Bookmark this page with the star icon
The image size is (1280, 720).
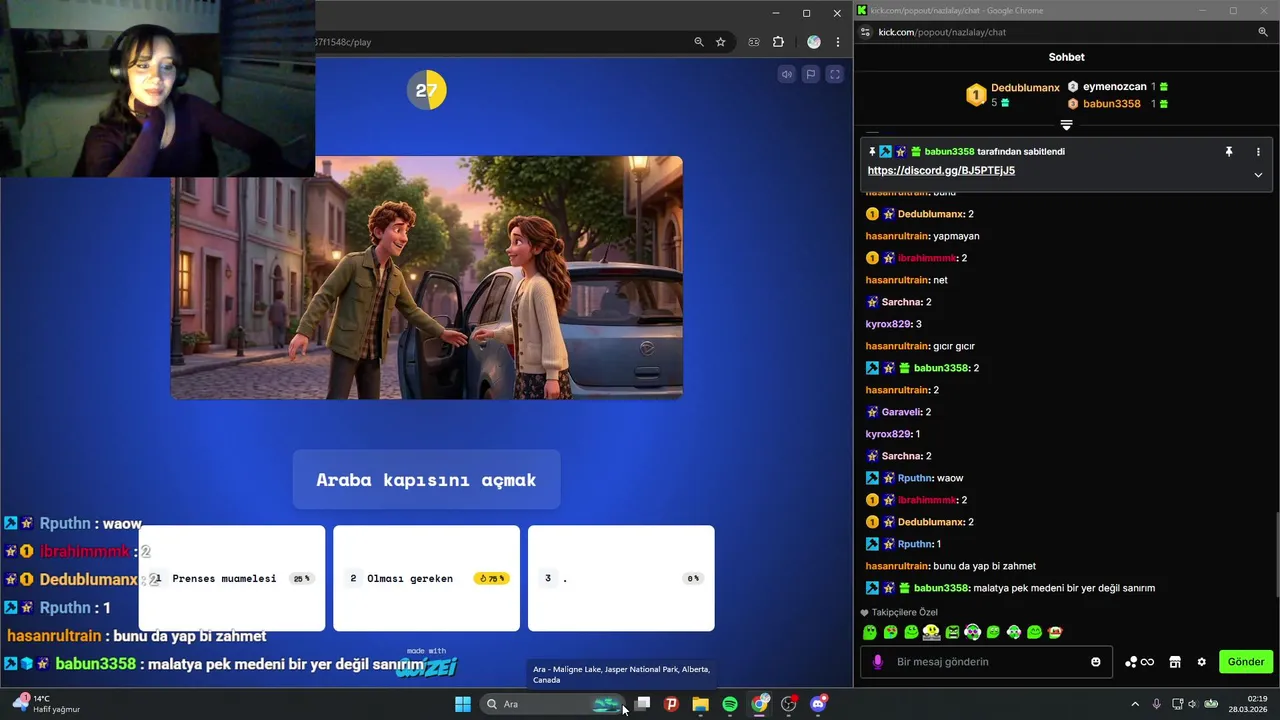click(720, 42)
